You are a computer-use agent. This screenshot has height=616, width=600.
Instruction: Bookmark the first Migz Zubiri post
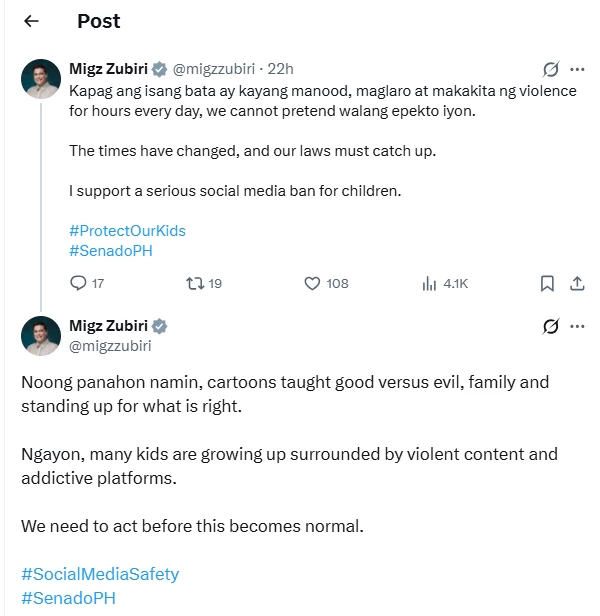[x=547, y=283]
